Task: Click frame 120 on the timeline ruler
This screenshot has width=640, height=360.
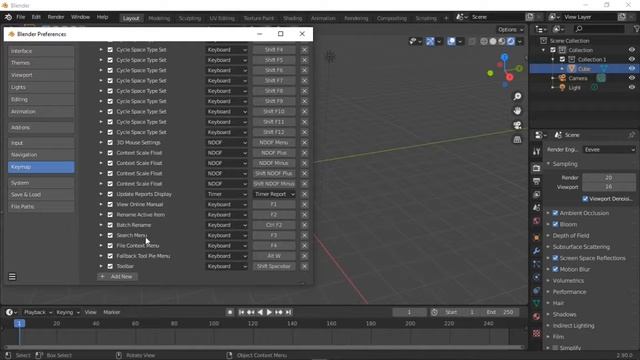Action: point(253,324)
